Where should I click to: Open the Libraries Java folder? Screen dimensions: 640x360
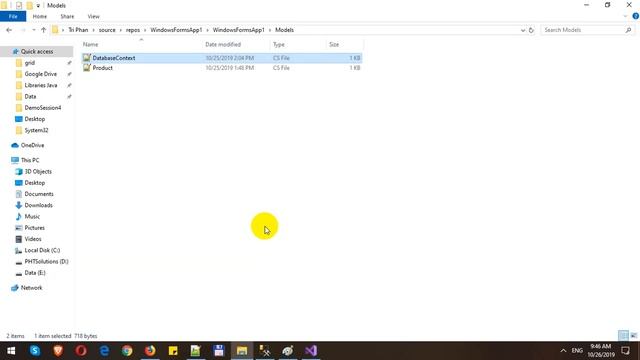[x=41, y=85]
